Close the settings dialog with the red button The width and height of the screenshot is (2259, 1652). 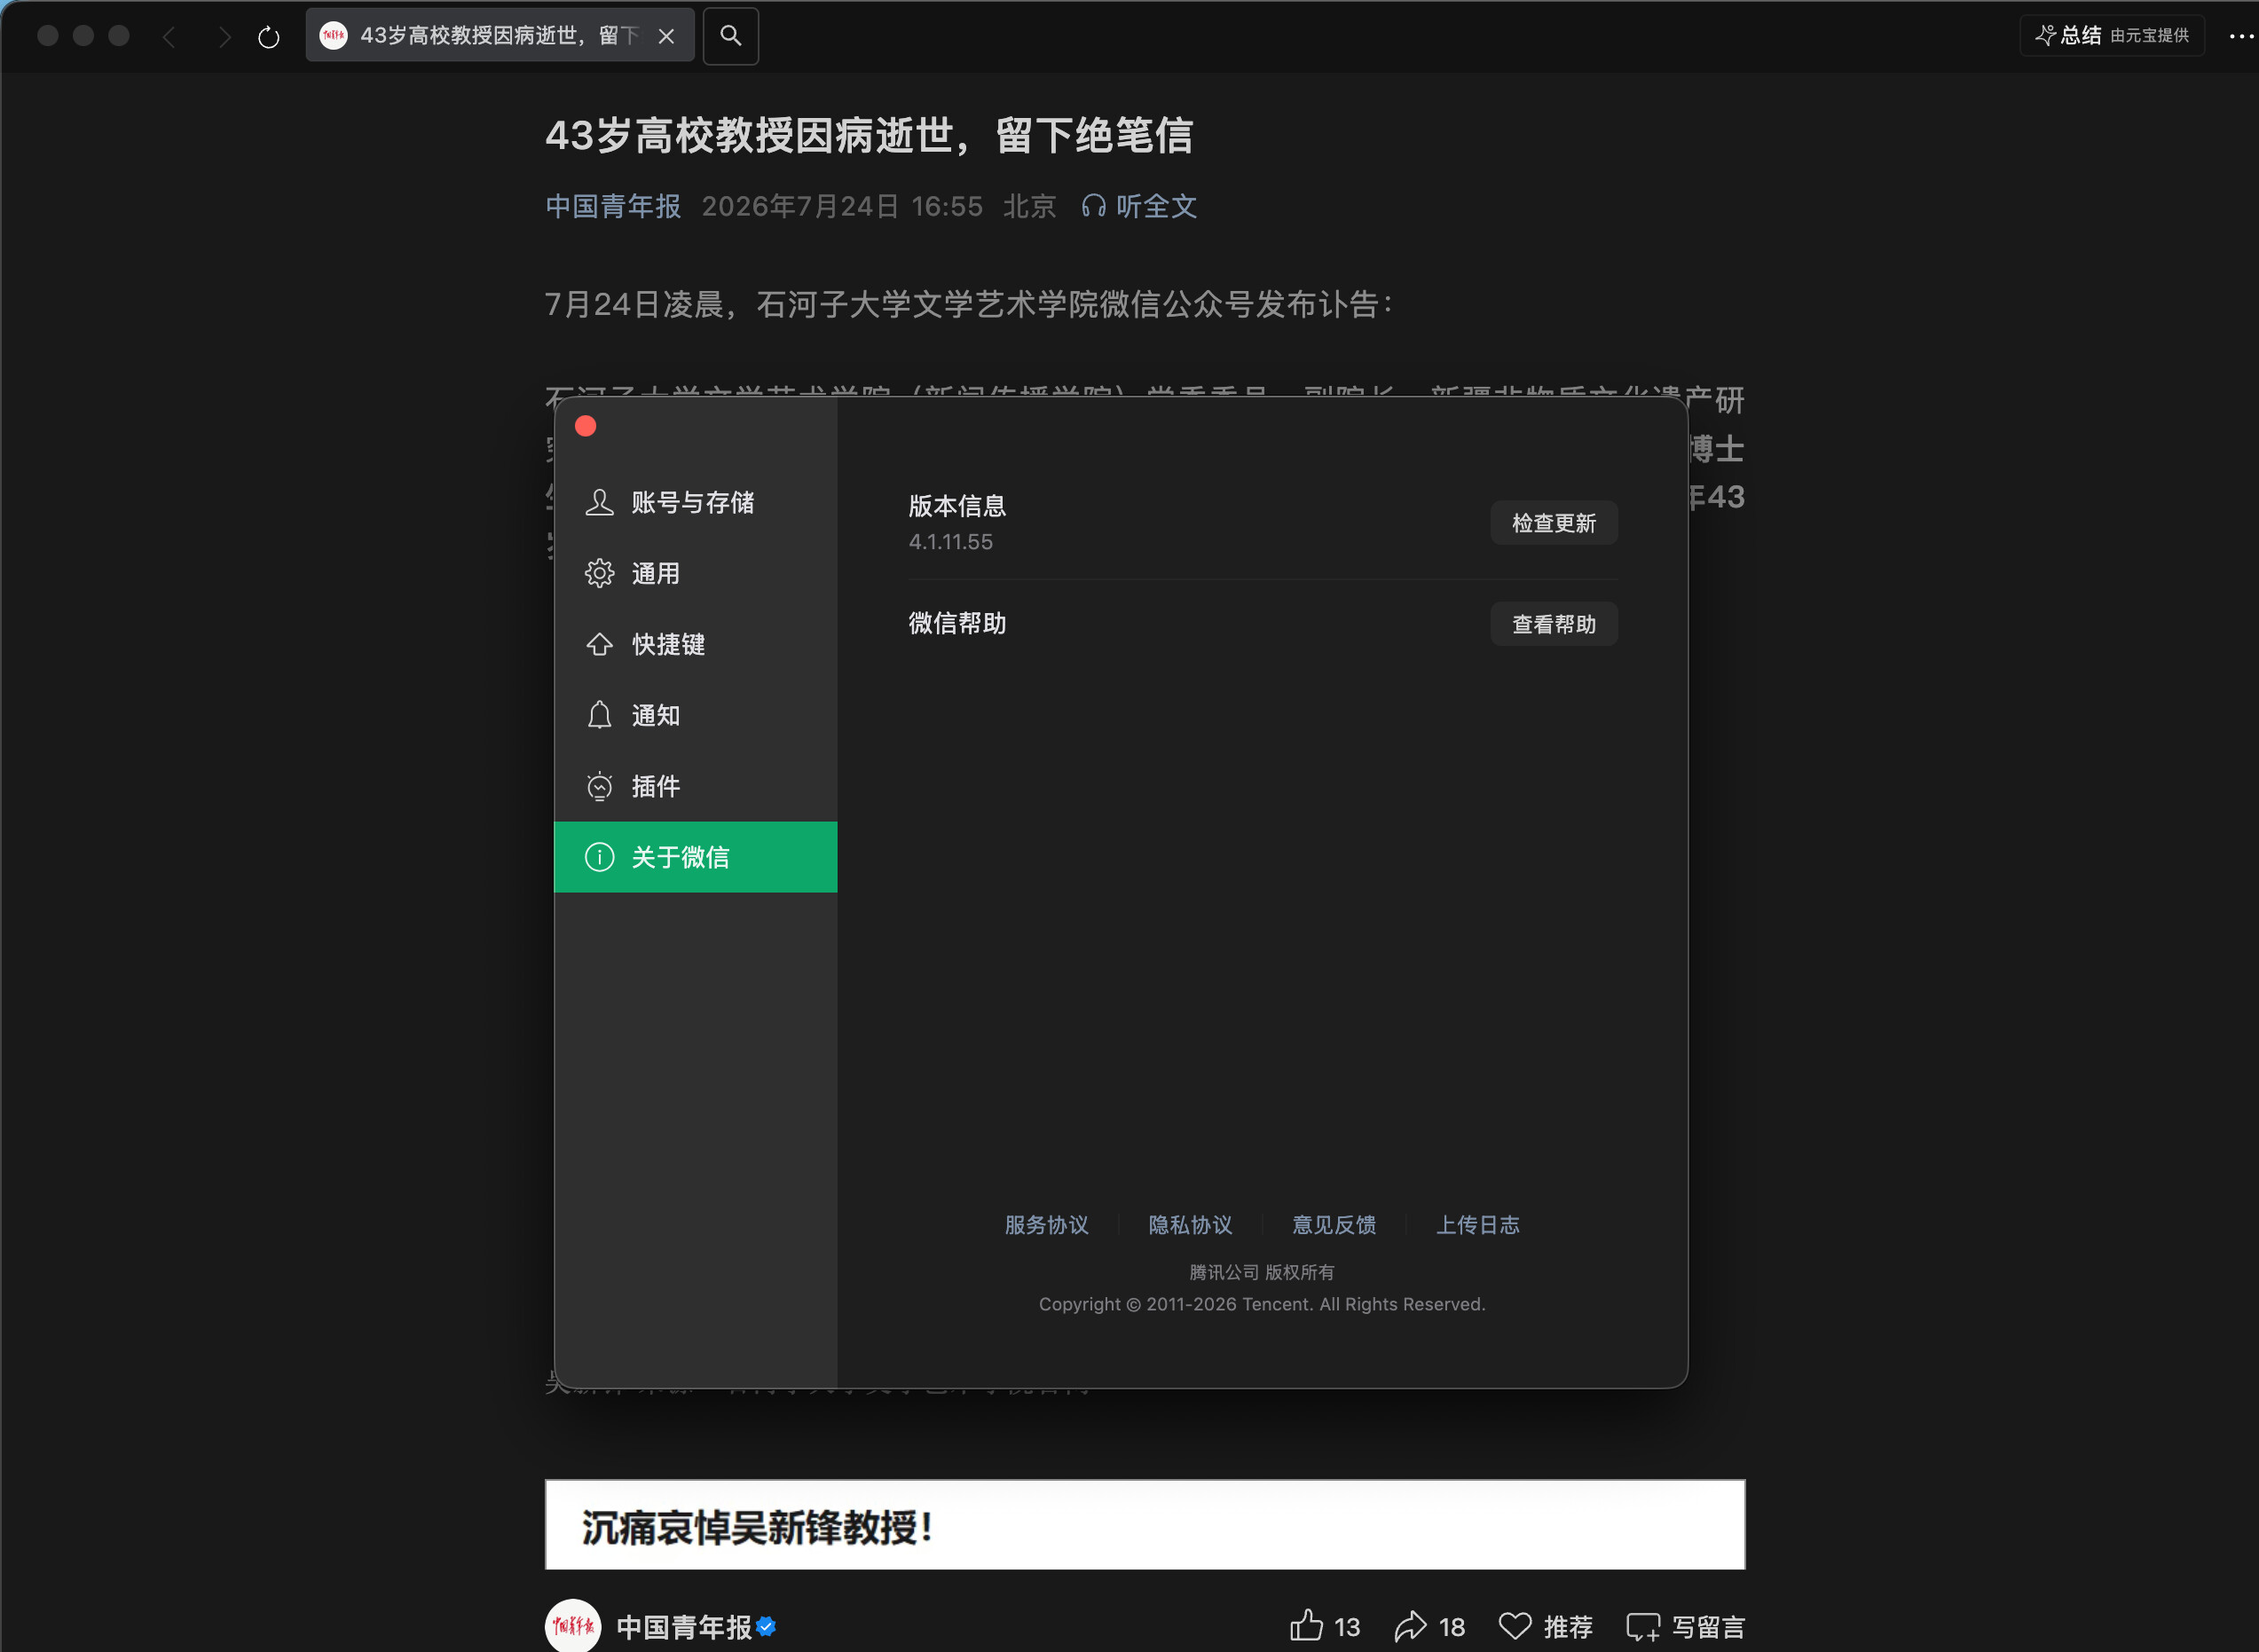(x=586, y=426)
